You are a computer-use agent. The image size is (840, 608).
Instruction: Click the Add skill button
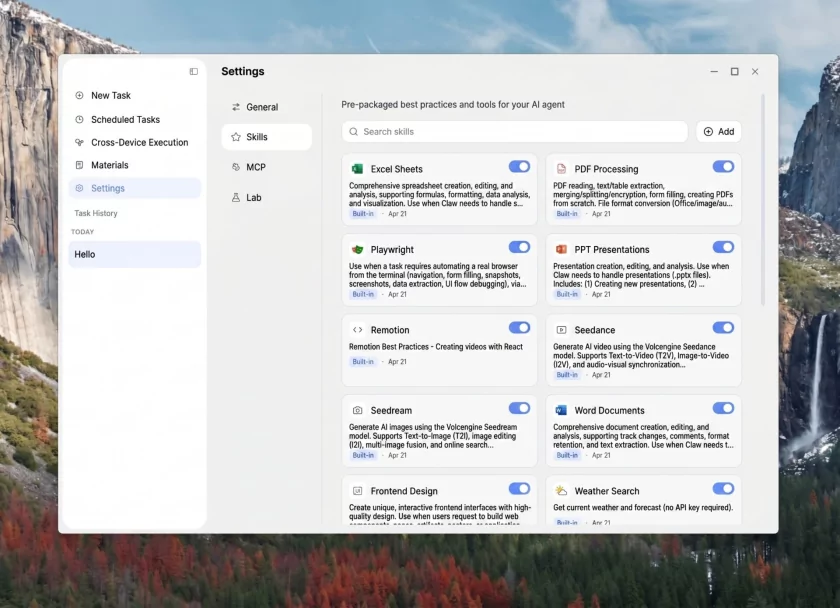719,131
